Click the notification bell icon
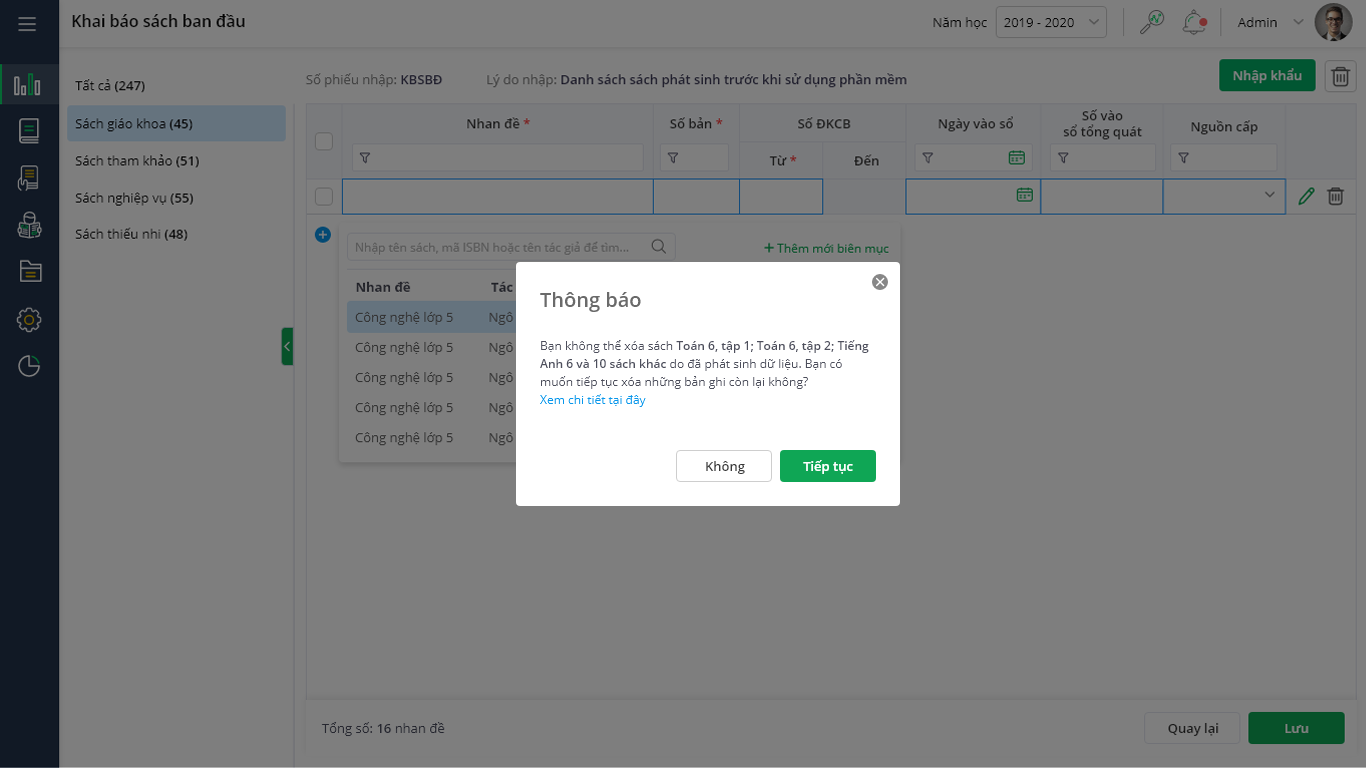 [1194, 22]
